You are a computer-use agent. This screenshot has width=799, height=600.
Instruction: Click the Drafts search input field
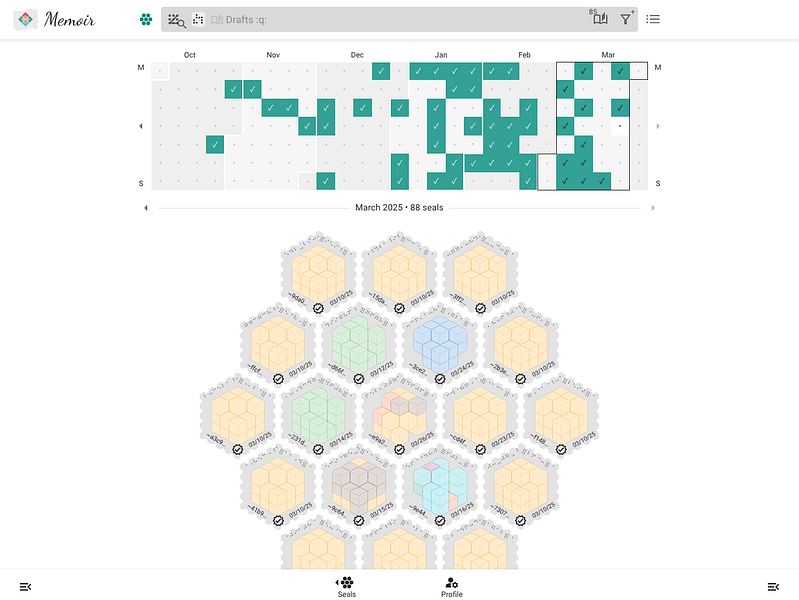point(397,19)
